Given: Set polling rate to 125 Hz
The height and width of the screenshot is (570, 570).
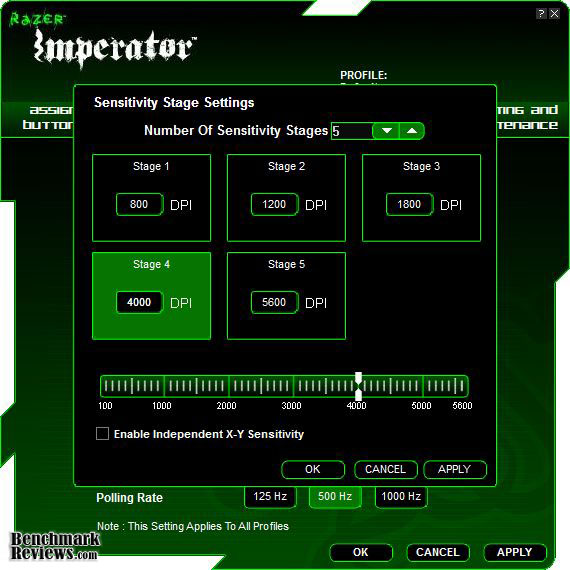Looking at the screenshot, I should click(x=270, y=497).
